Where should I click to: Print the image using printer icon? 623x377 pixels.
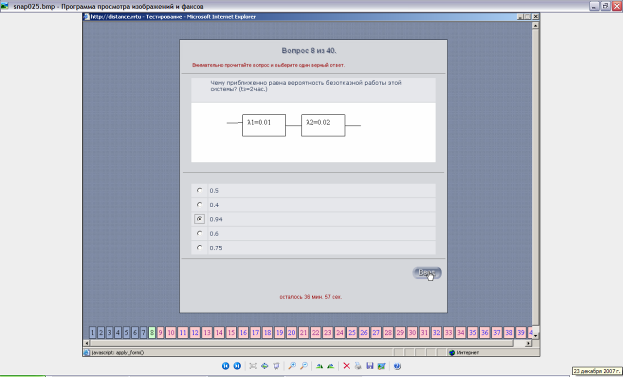[358, 366]
